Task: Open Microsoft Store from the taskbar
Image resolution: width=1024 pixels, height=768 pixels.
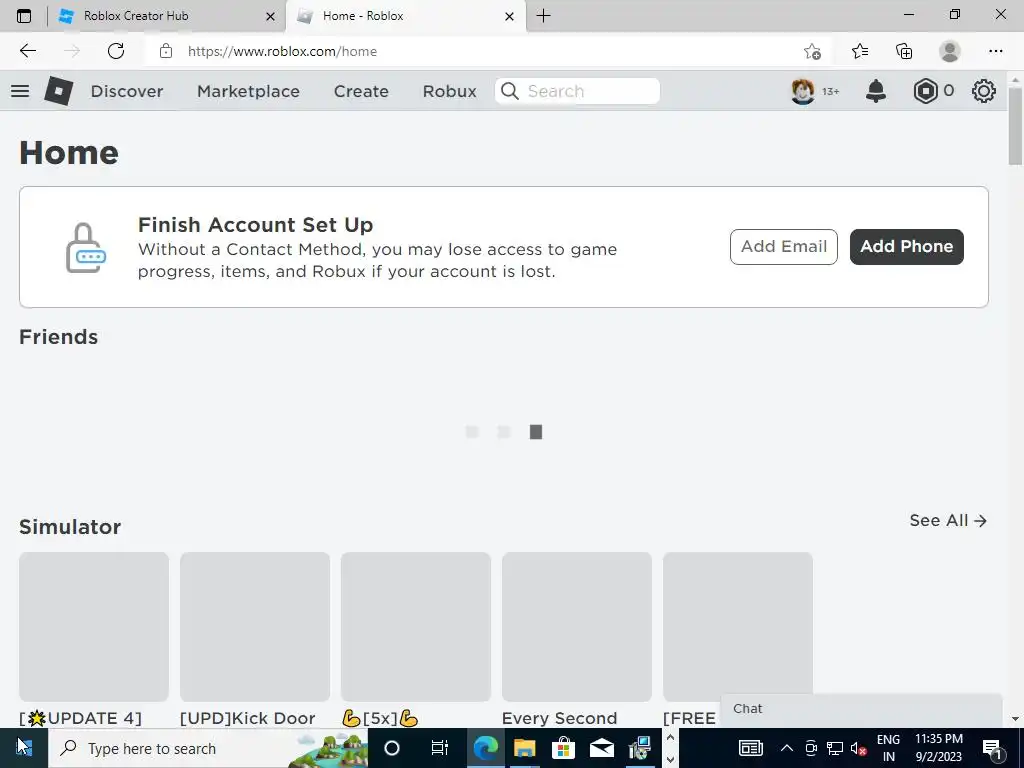Action: (563, 748)
